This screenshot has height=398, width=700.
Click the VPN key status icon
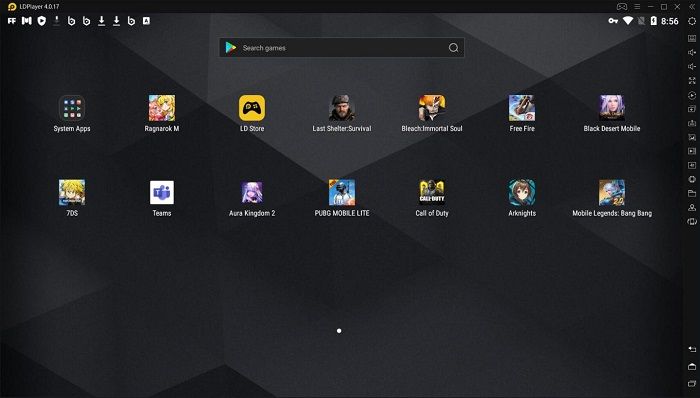613,21
